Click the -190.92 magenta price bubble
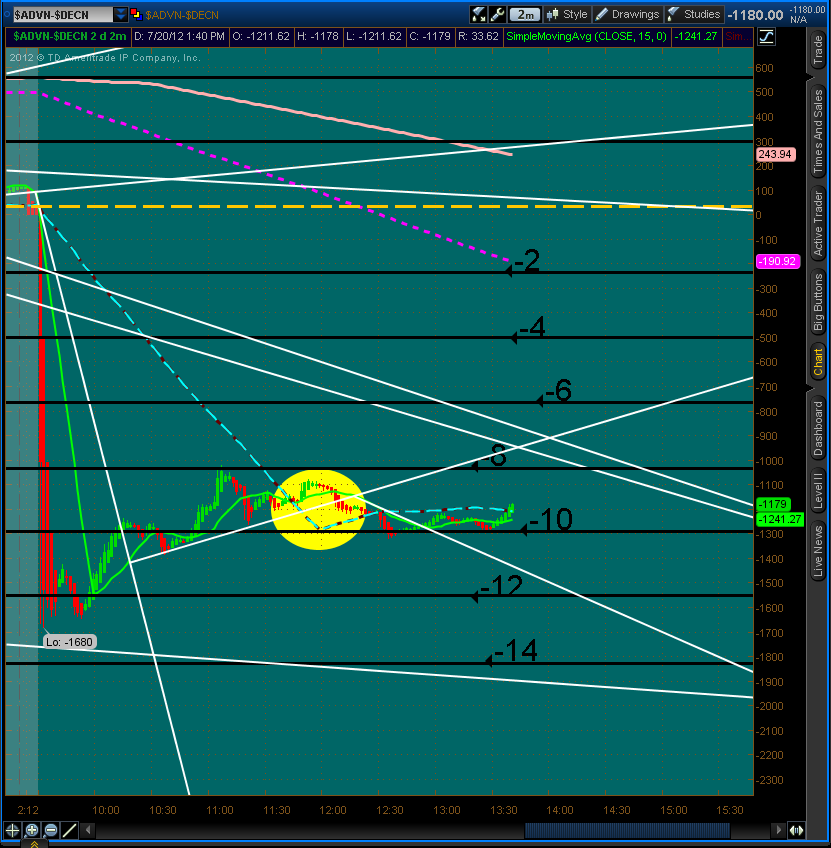 coord(777,261)
